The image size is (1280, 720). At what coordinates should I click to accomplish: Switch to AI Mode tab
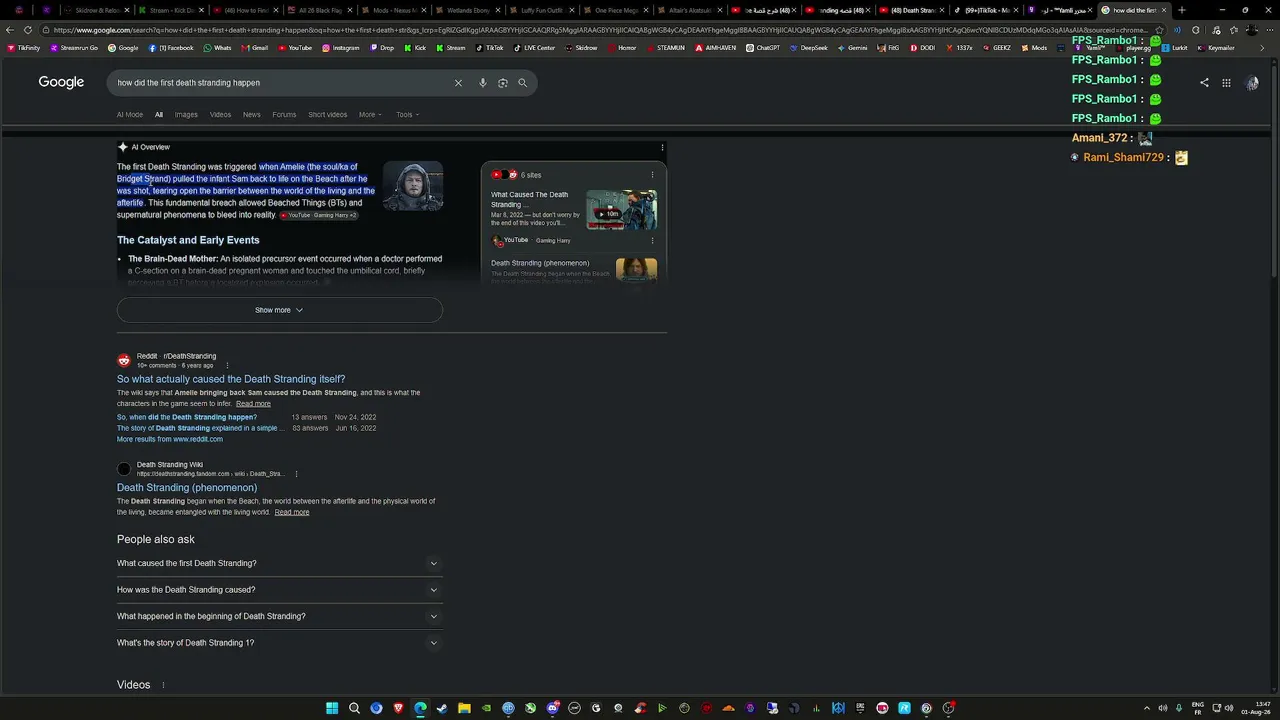click(x=129, y=114)
